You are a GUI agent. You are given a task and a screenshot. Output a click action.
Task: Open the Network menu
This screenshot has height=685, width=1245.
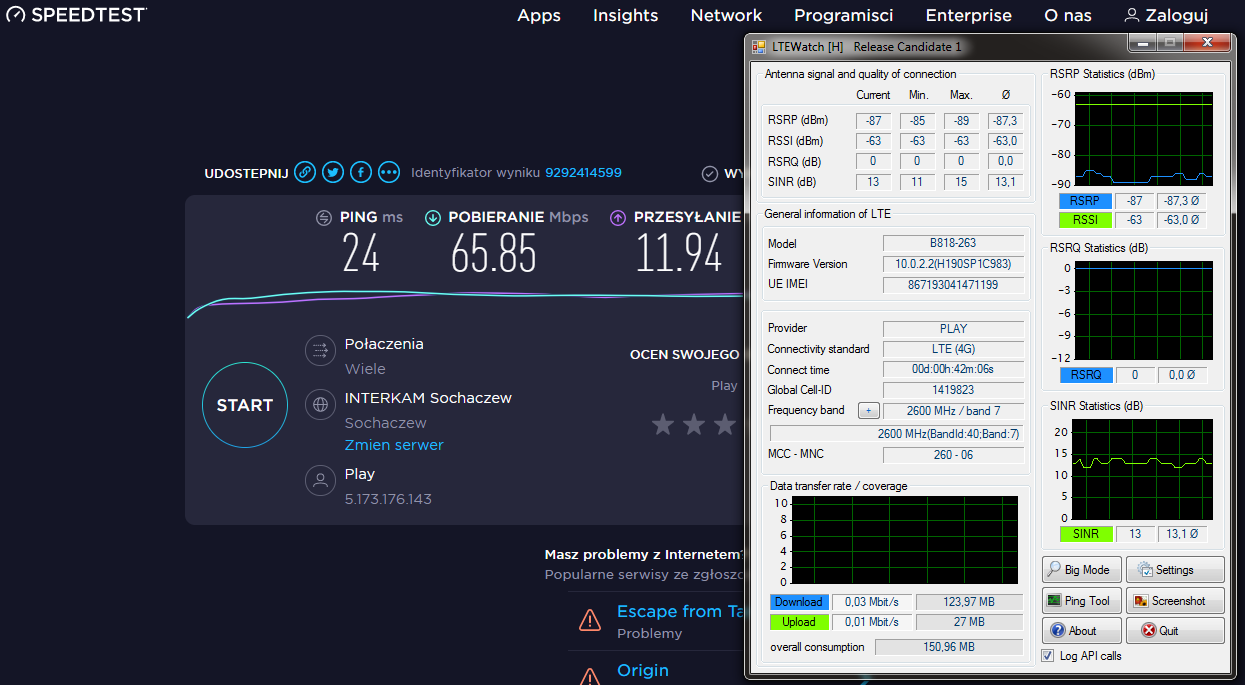tap(726, 15)
